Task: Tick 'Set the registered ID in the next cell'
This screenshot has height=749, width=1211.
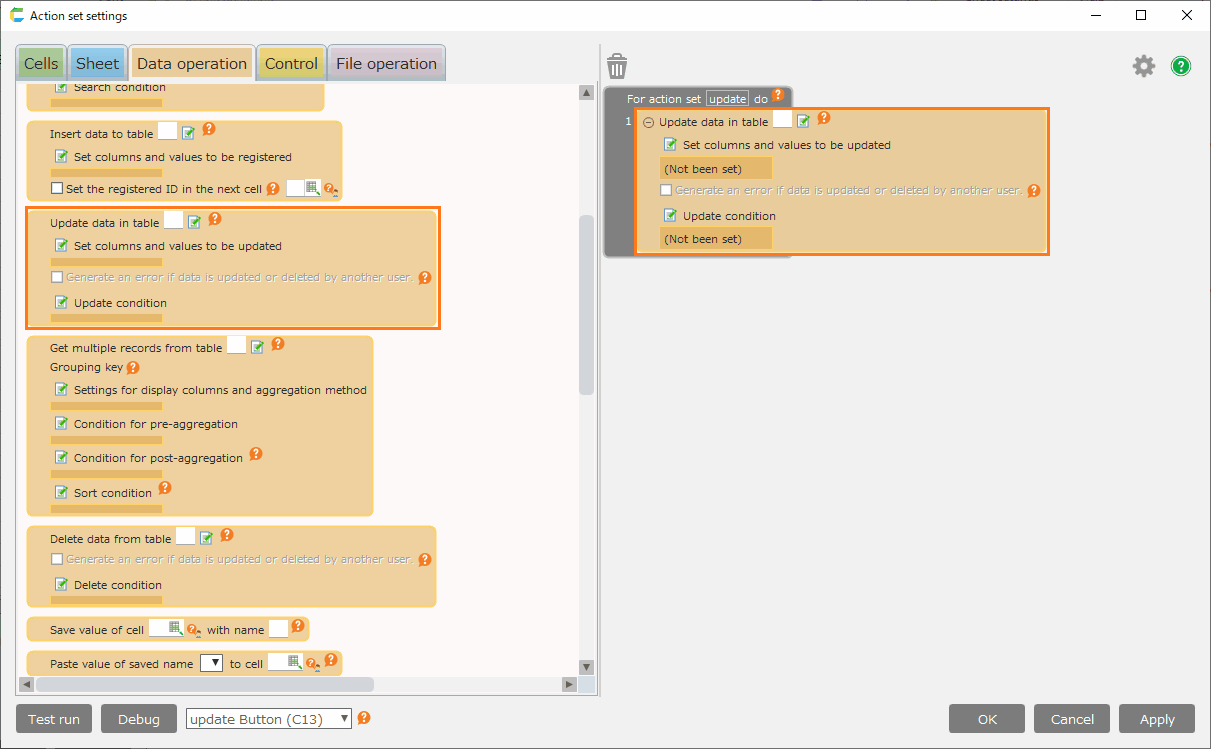Action: 57,188
